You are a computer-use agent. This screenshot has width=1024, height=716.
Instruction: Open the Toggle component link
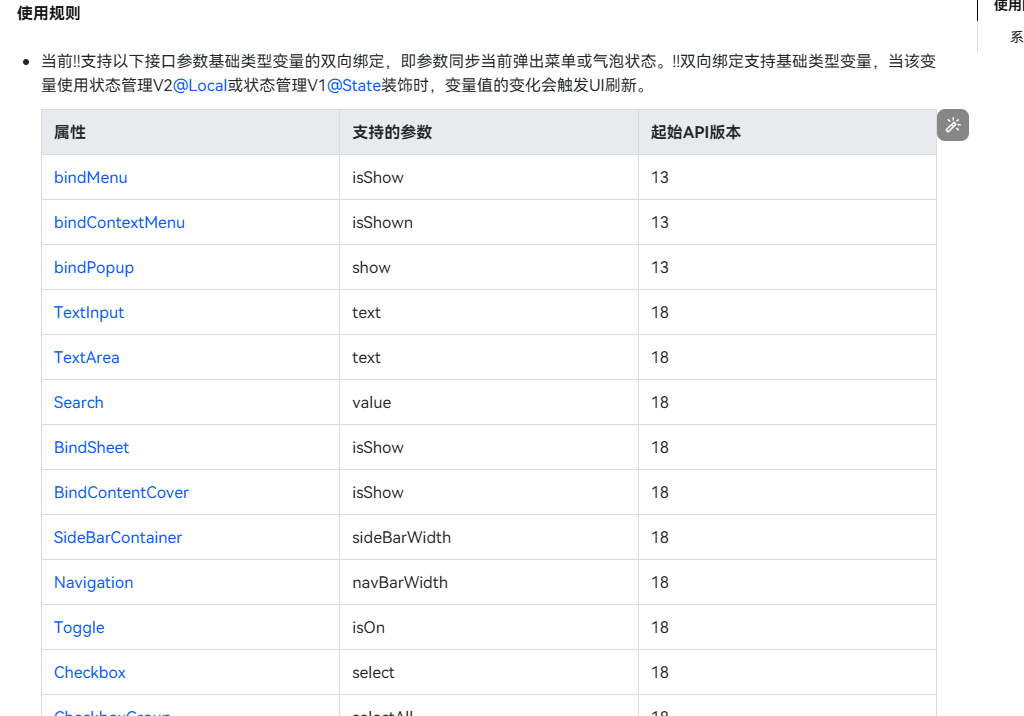click(79, 628)
